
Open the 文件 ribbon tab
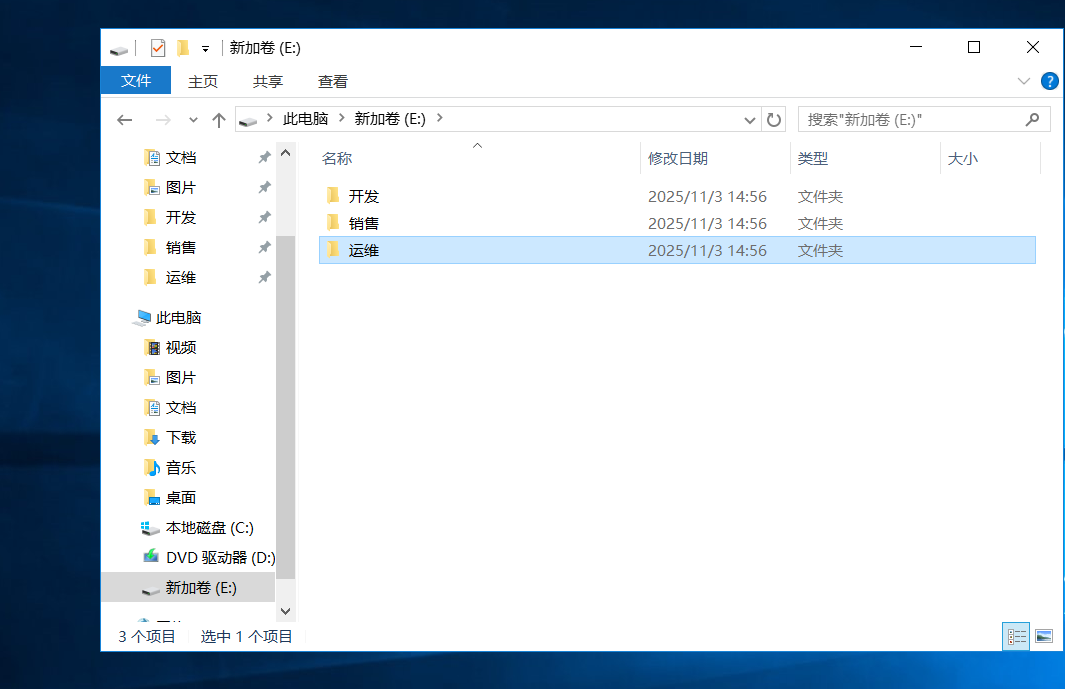pos(136,81)
